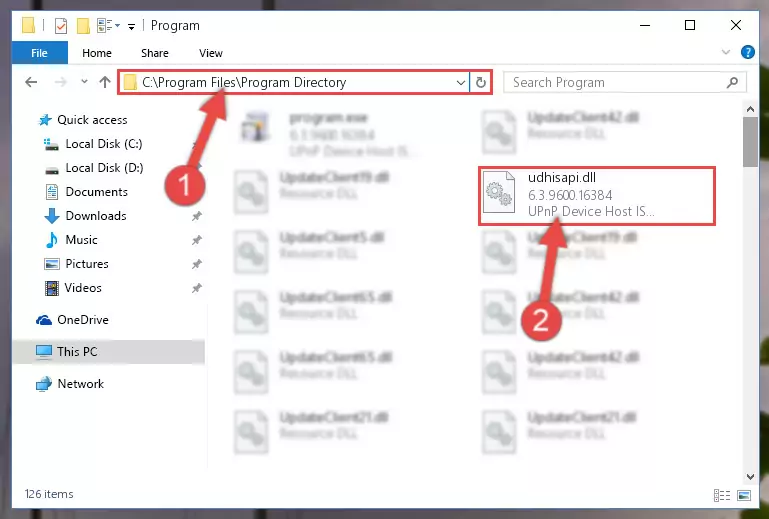The image size is (769, 519).
Task: Select the udhisapi.dll file
Action: click(596, 195)
